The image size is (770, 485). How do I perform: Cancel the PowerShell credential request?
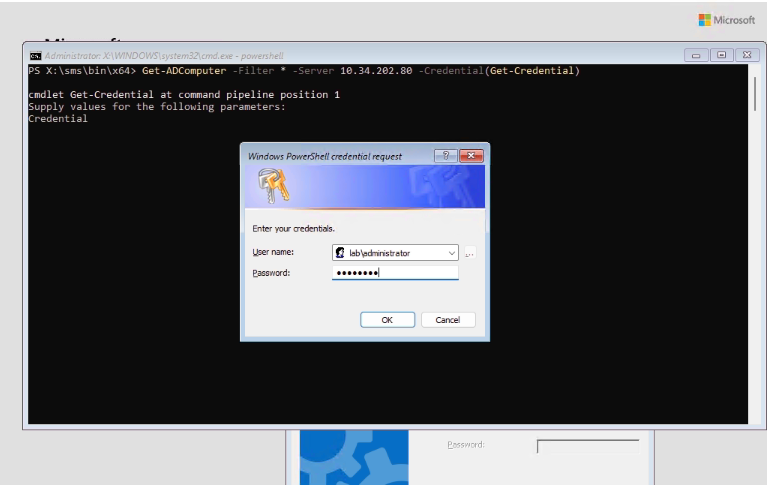click(x=448, y=320)
